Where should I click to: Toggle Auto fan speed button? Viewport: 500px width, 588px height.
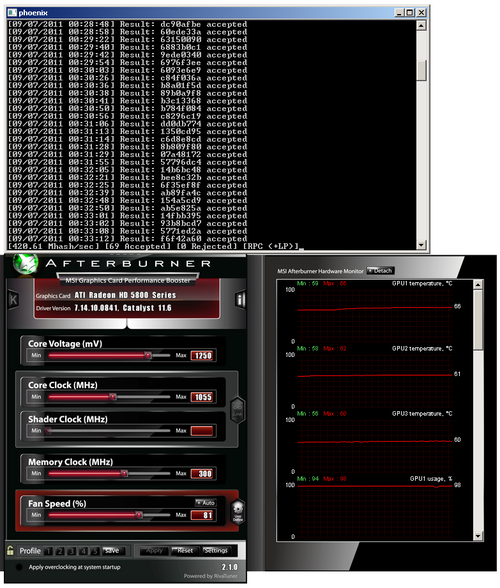(206, 502)
